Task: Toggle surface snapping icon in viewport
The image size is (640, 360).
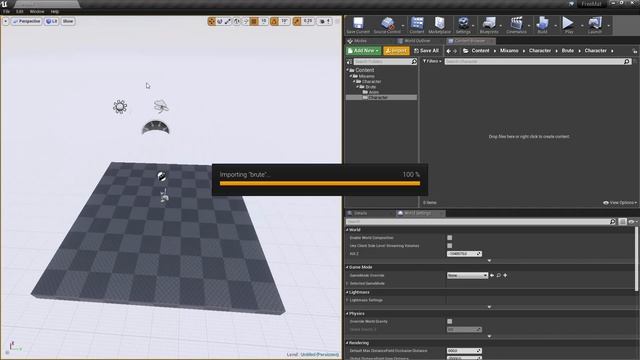Action: point(245,21)
